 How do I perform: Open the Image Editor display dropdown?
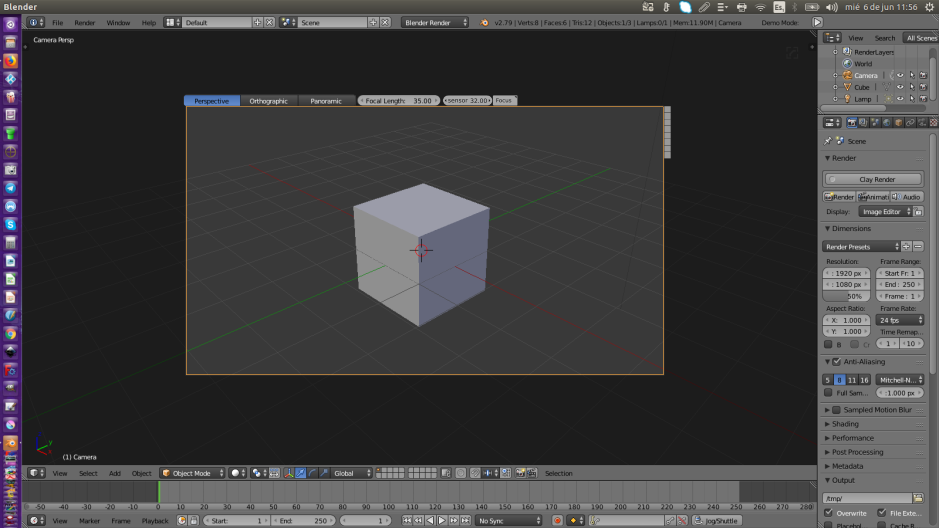pyautogui.click(x=886, y=212)
